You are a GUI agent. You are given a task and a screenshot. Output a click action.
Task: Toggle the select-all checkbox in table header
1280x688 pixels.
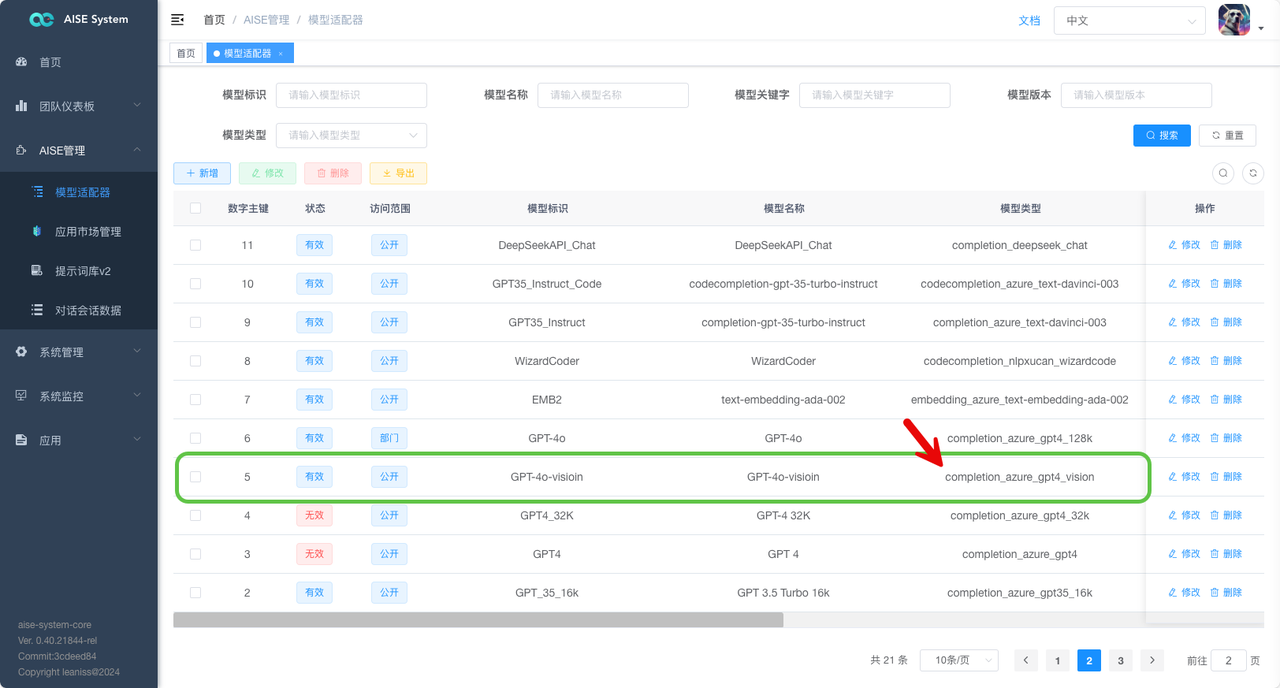pos(196,208)
